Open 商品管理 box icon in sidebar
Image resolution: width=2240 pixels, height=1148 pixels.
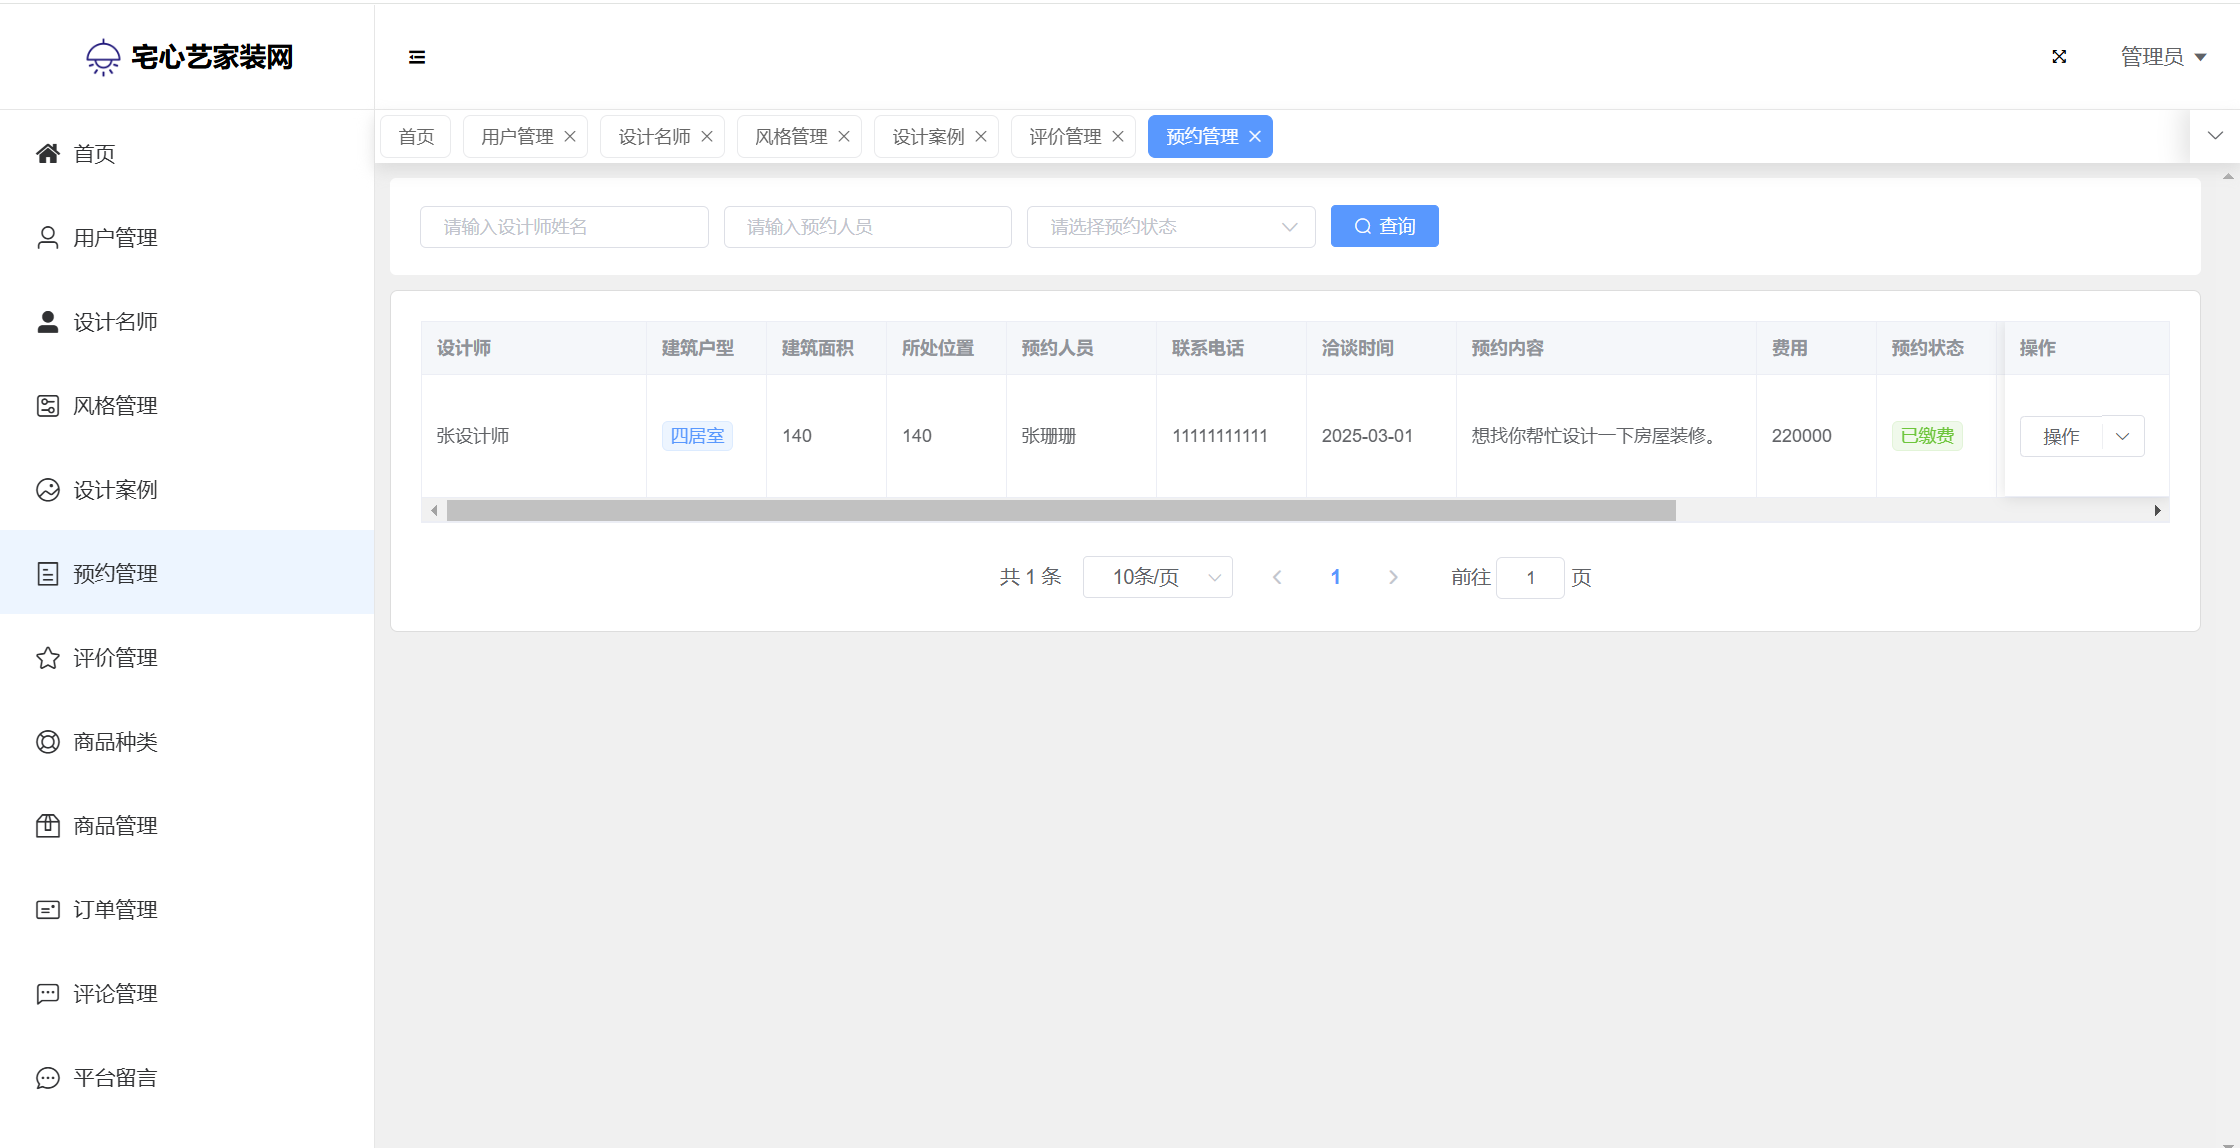coord(48,826)
